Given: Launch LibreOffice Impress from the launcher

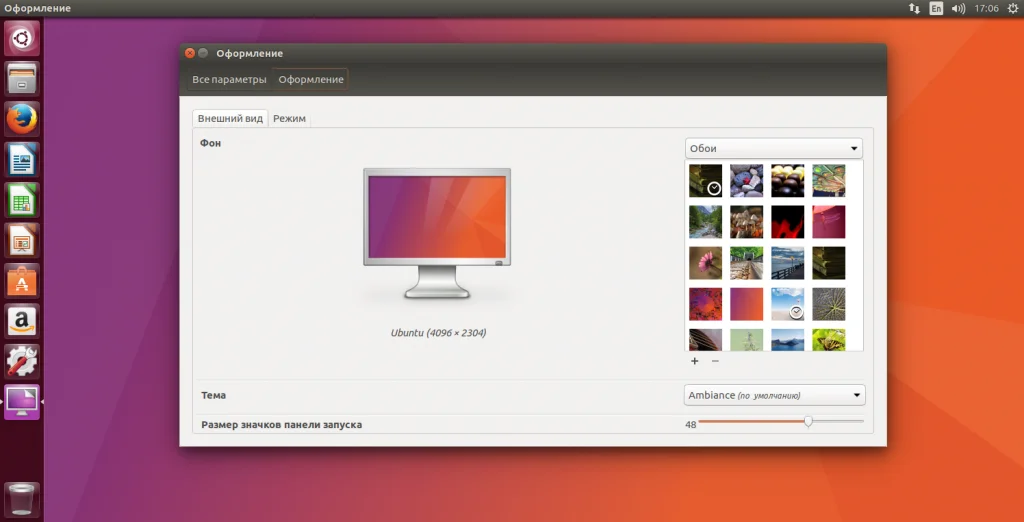Looking at the screenshot, I should tap(22, 241).
